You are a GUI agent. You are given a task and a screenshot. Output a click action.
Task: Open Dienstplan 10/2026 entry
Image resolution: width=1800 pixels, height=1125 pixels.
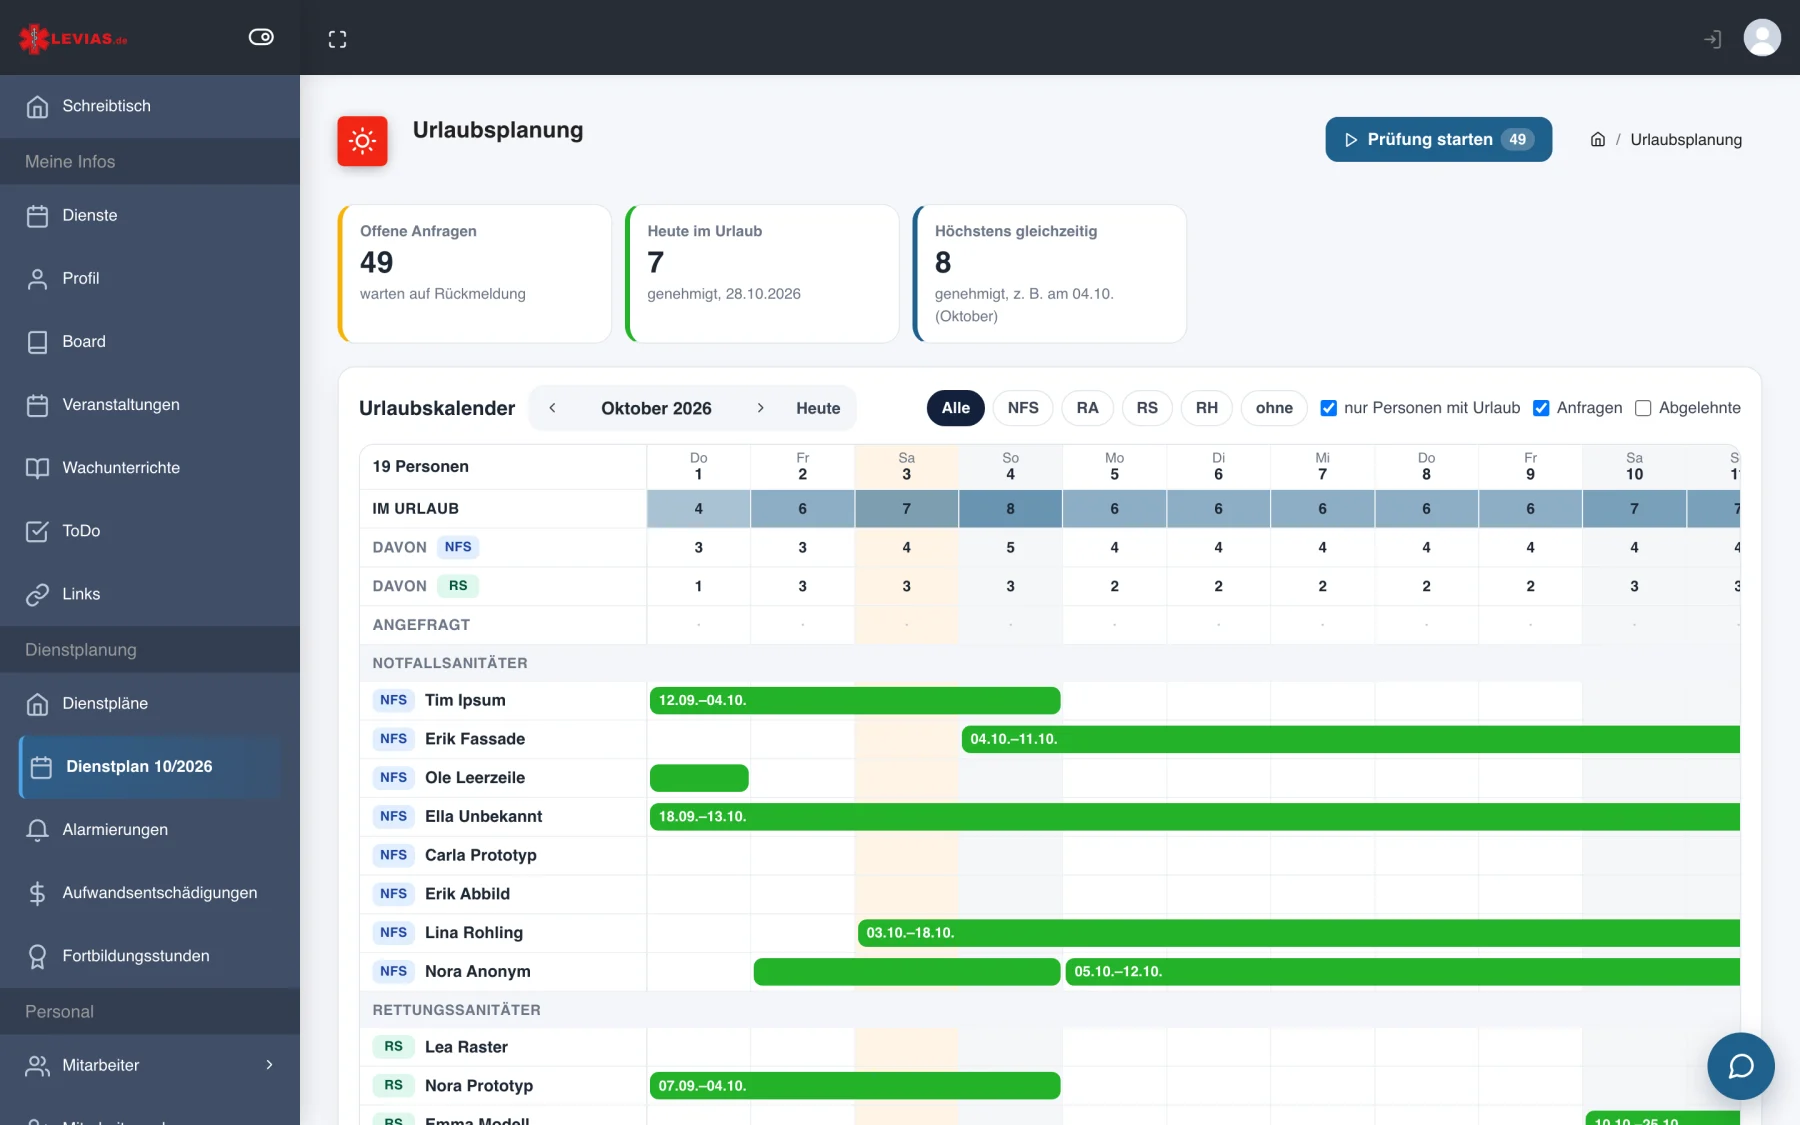[150, 767]
